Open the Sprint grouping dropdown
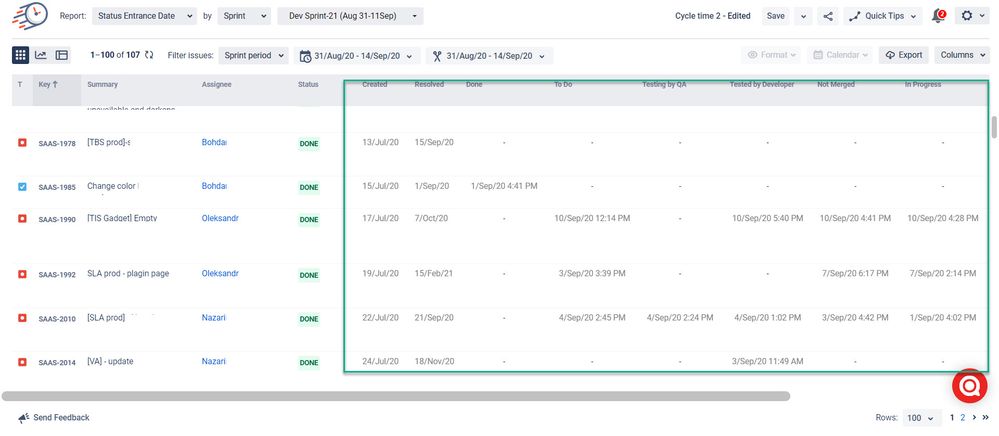 [244, 16]
